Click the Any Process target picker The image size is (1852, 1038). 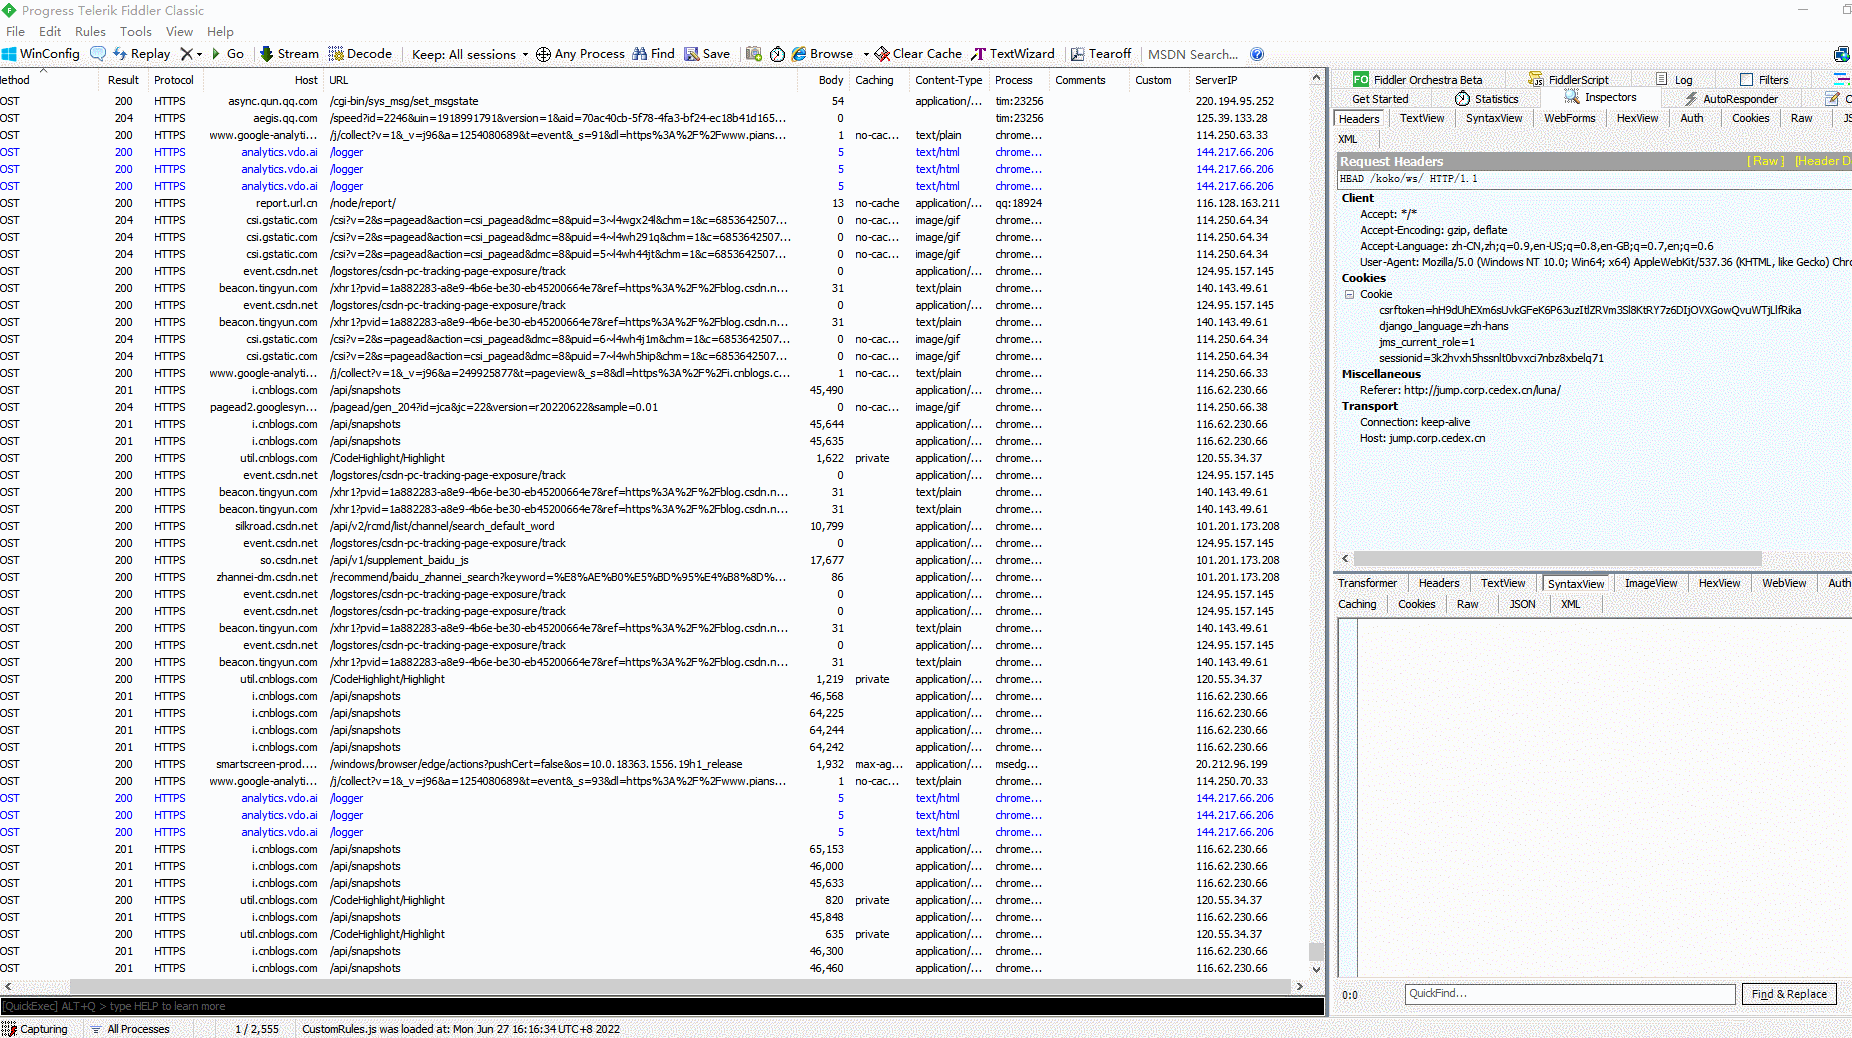(x=580, y=54)
